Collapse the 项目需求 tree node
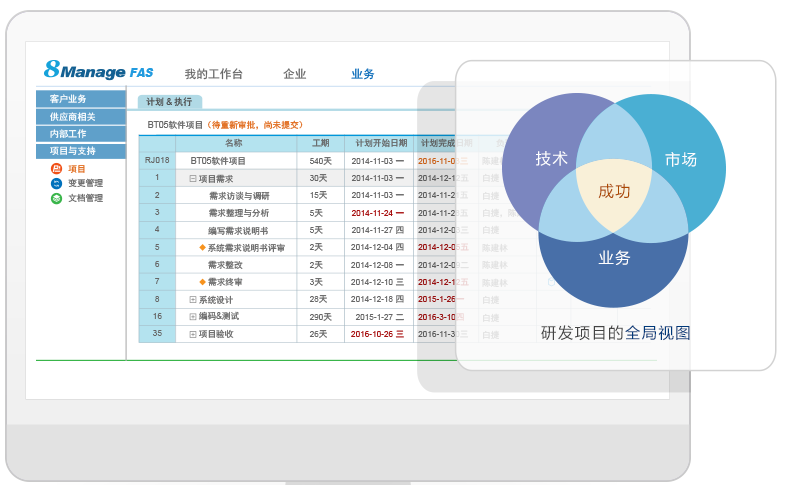 [x=193, y=178]
